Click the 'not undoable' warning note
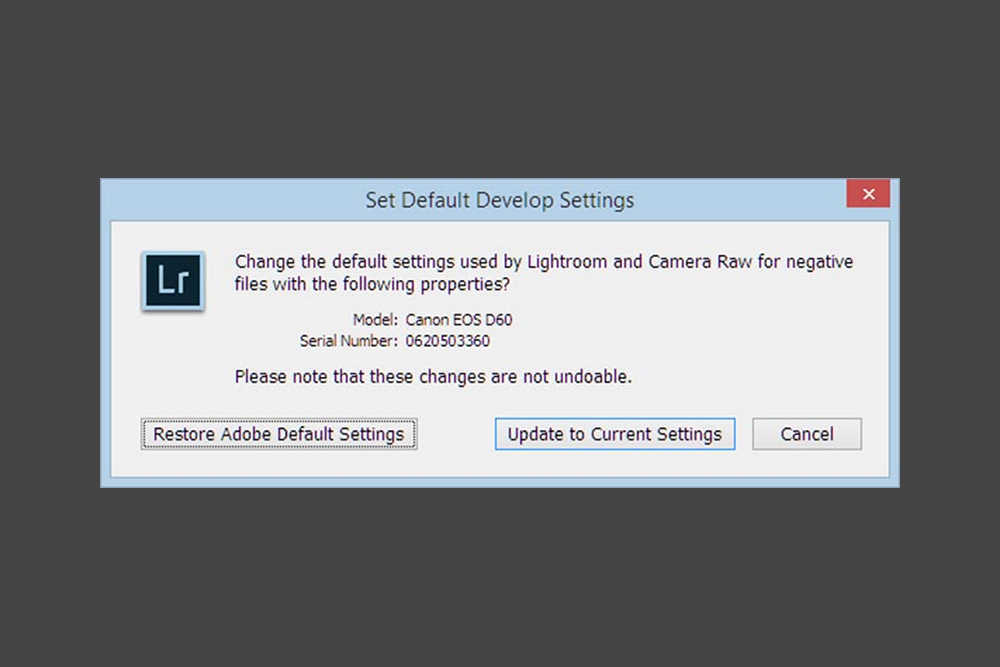This screenshot has width=1000, height=667. (433, 377)
